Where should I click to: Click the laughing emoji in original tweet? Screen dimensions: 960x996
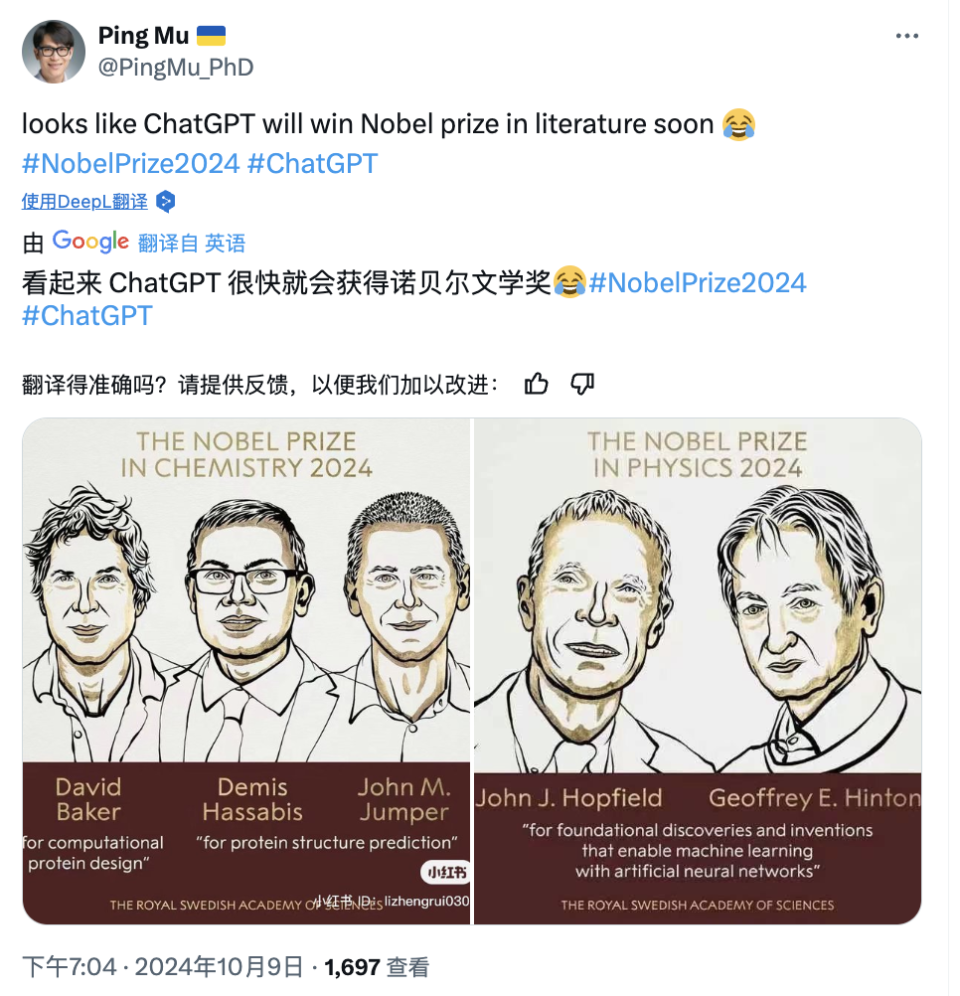739,124
